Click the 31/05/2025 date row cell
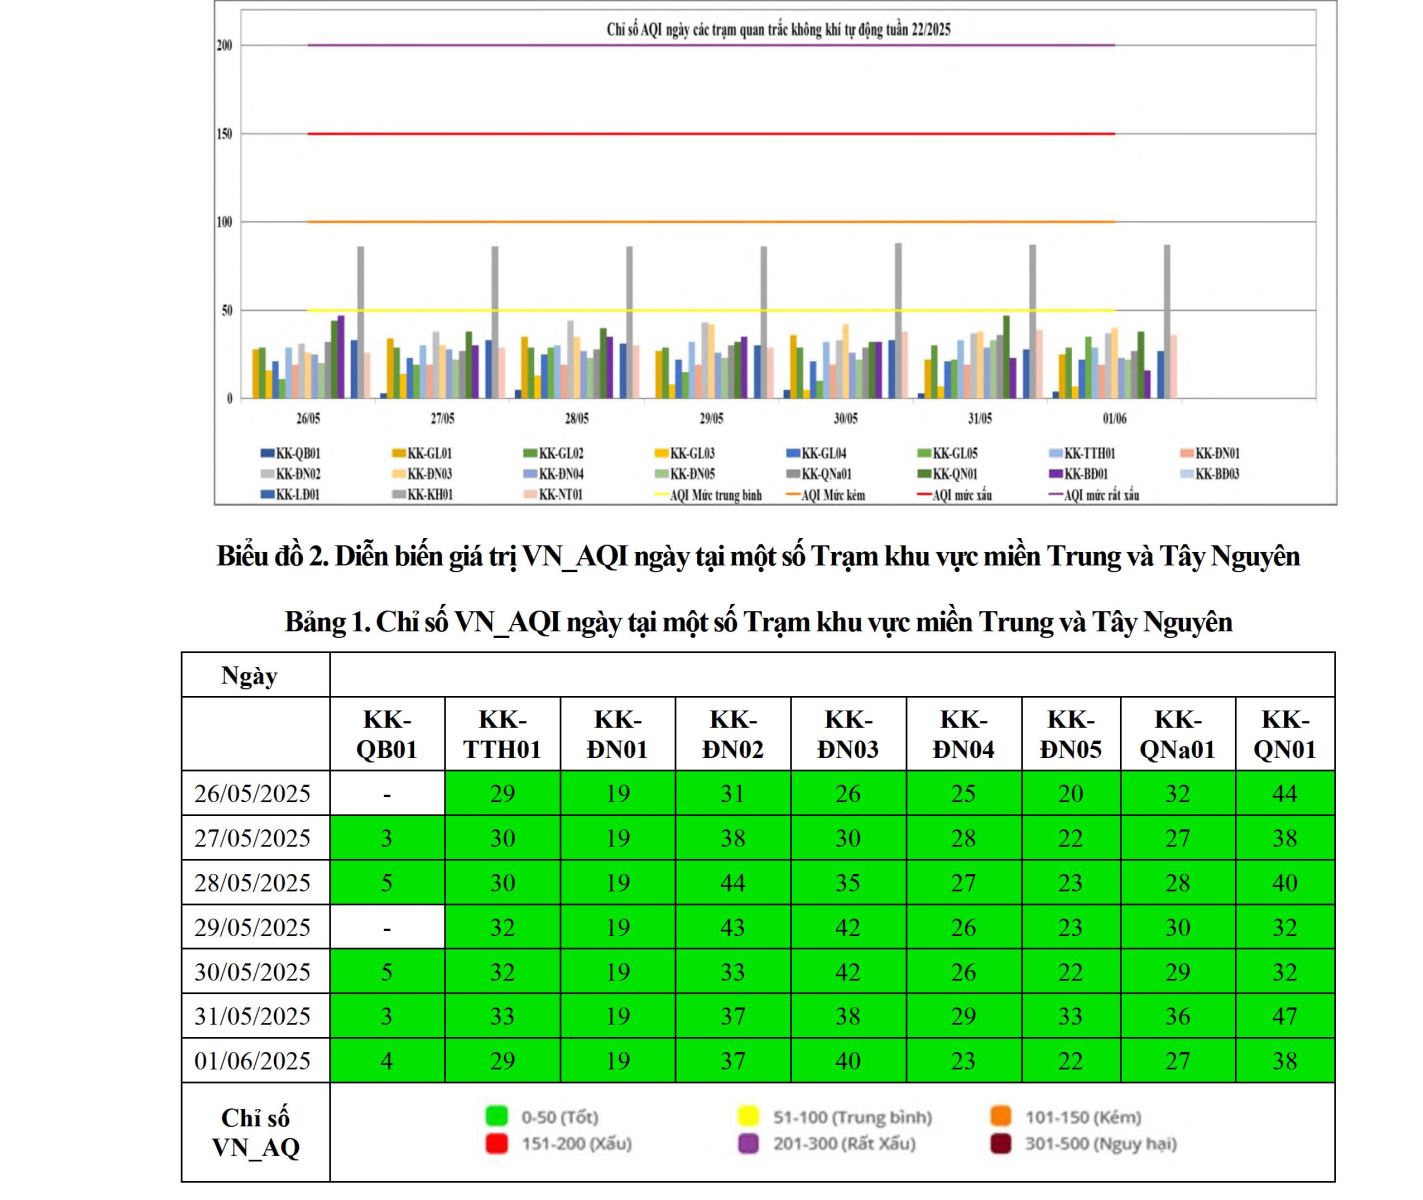This screenshot has height=1200, width=1423. pos(254,1017)
